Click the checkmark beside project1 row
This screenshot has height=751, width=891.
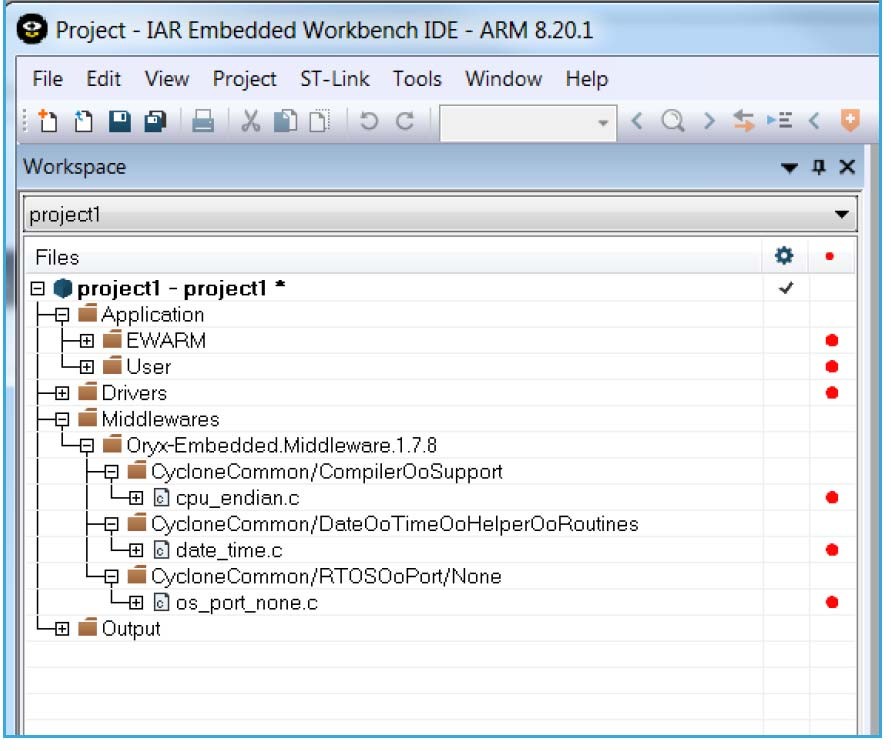click(786, 288)
